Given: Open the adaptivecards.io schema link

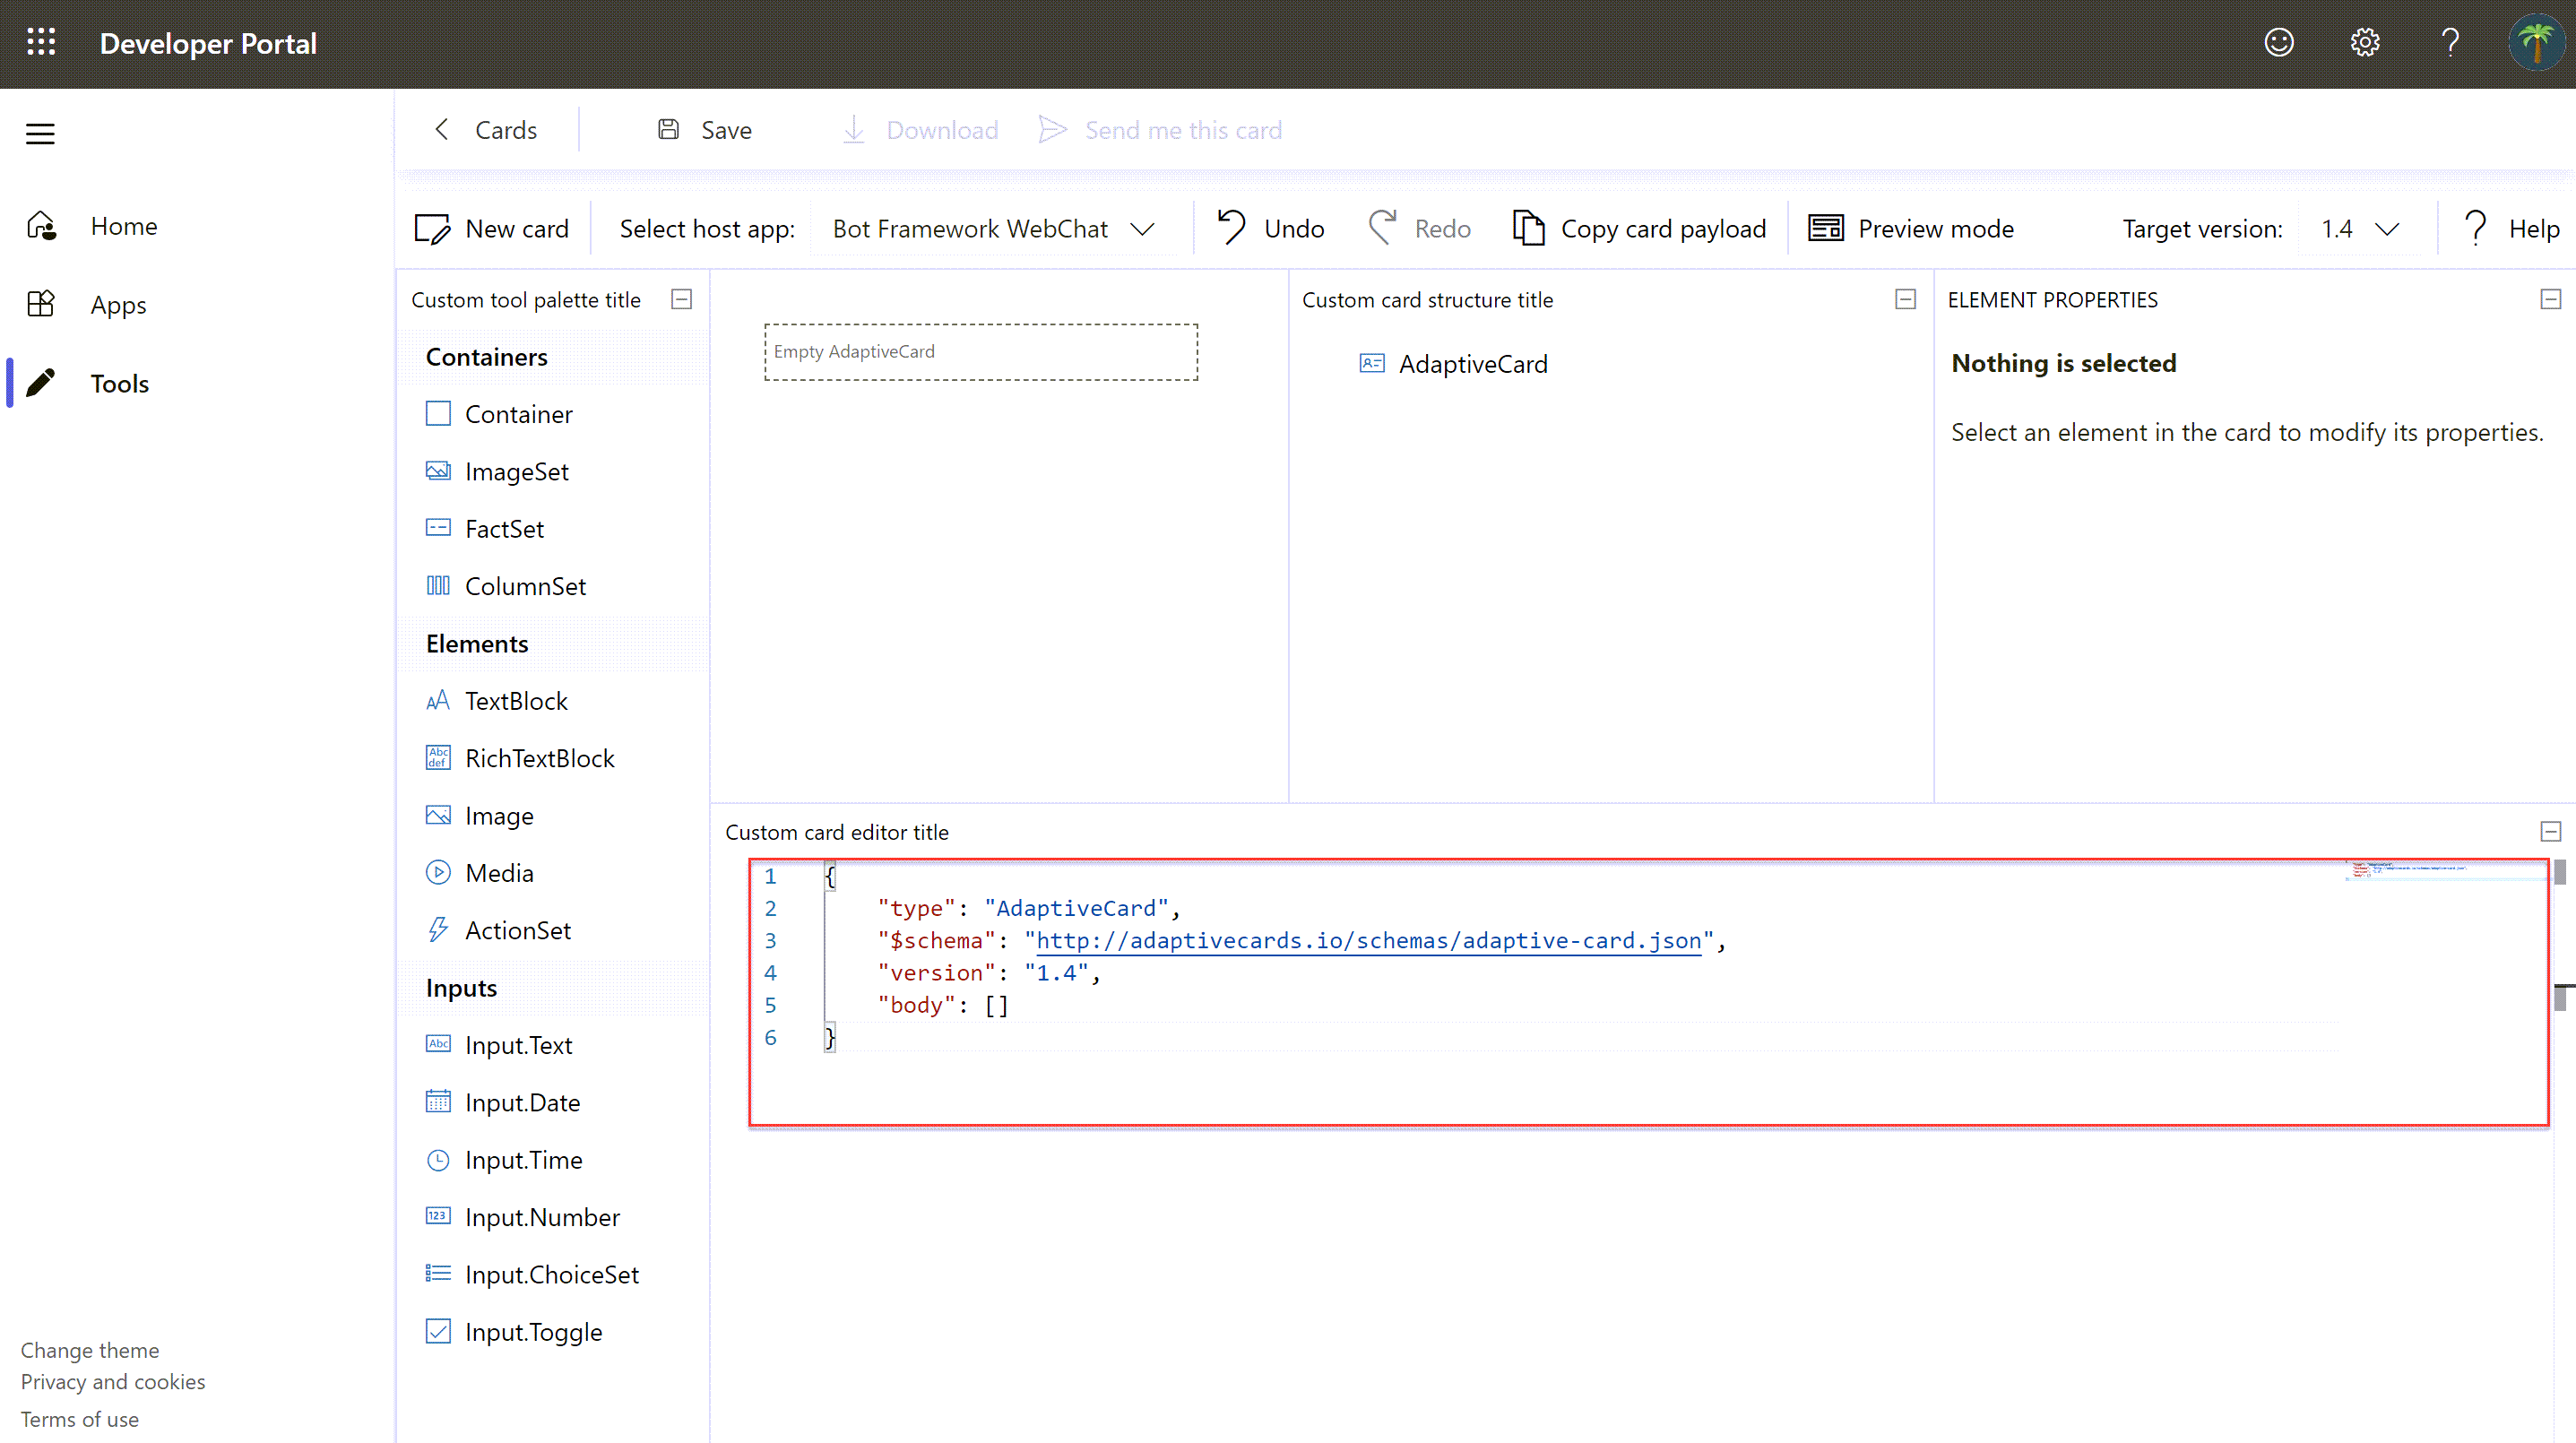Looking at the screenshot, I should [1368, 940].
